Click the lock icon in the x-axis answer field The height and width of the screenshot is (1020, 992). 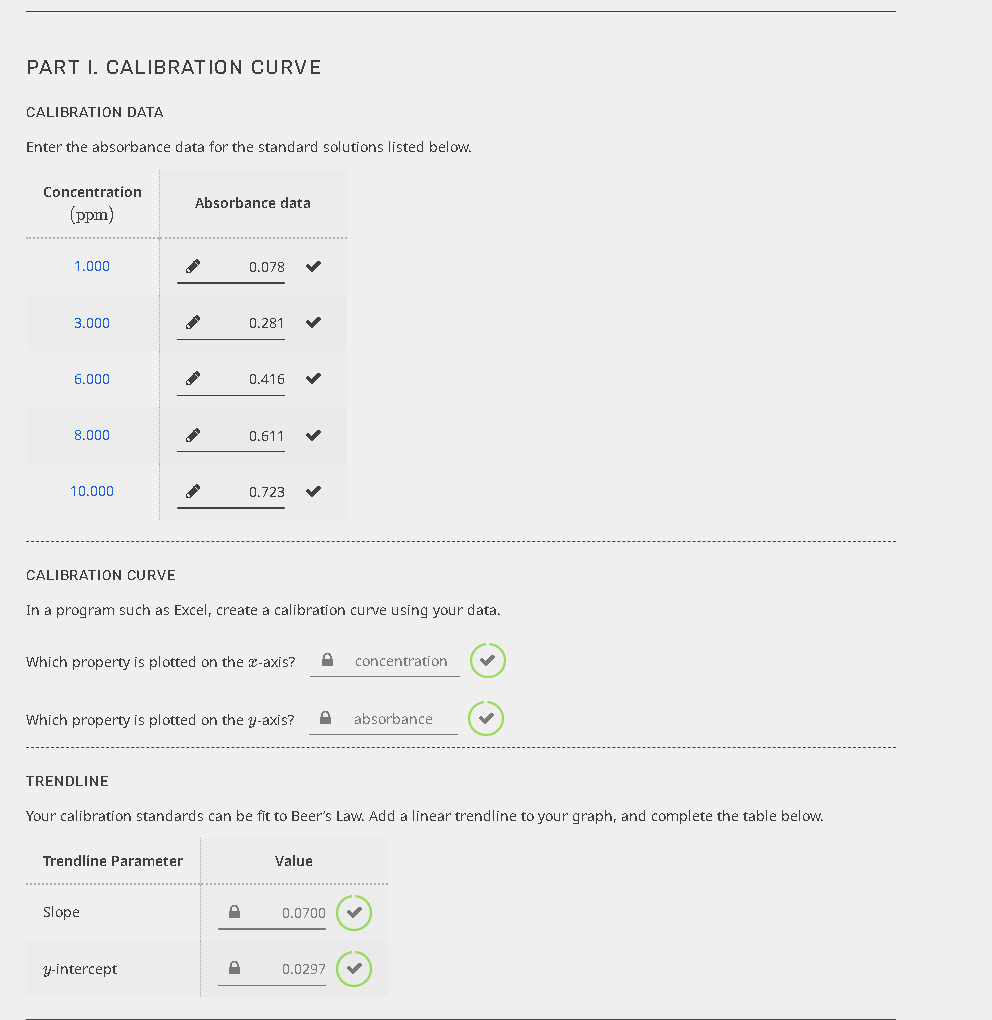[x=327, y=660]
